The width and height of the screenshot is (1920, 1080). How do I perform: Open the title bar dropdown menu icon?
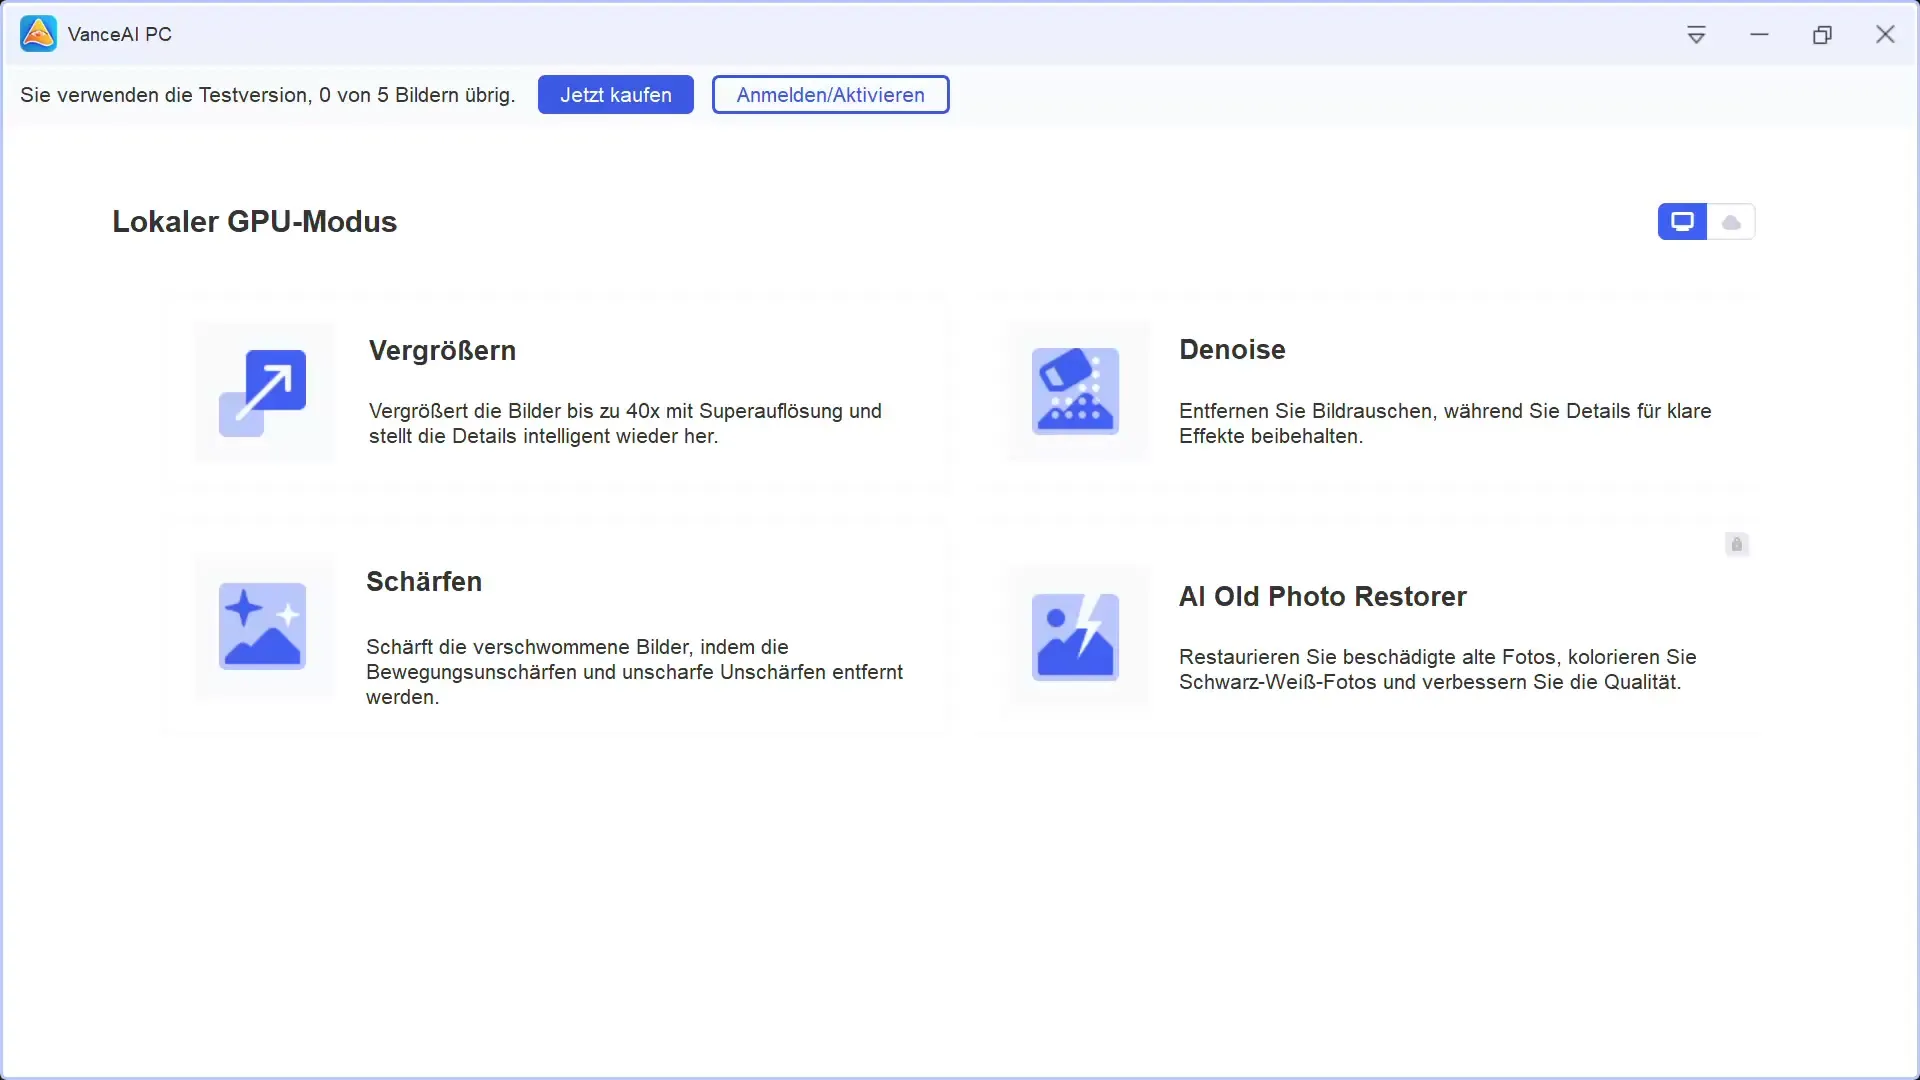(1696, 35)
